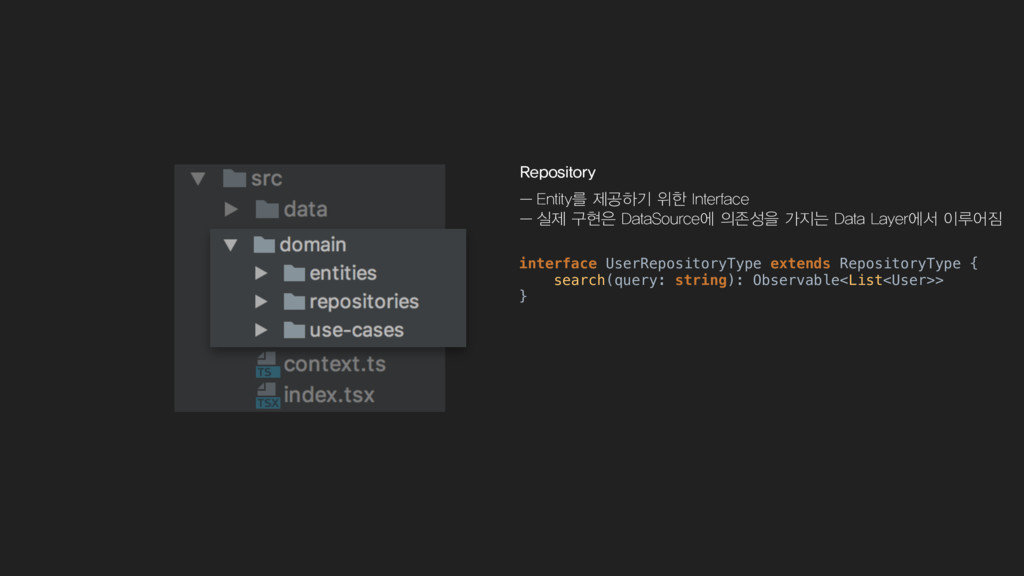Collapse the domain folder arrow

pyautogui.click(x=231, y=245)
